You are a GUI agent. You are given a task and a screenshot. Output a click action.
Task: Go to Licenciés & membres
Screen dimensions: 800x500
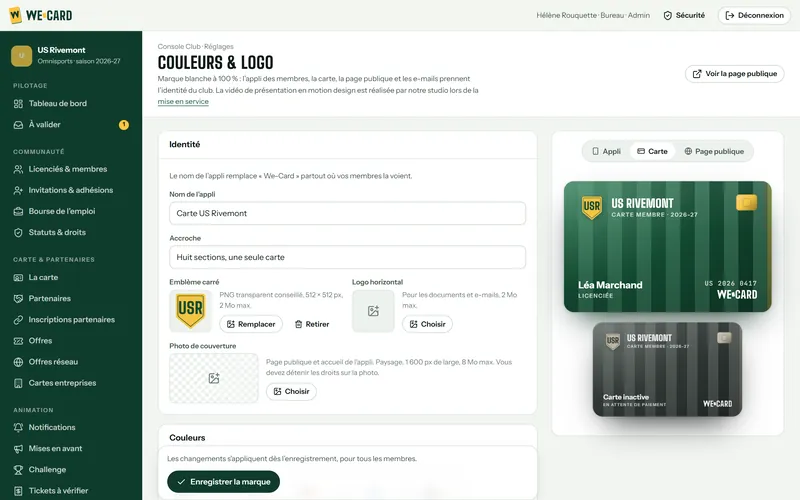(71, 169)
